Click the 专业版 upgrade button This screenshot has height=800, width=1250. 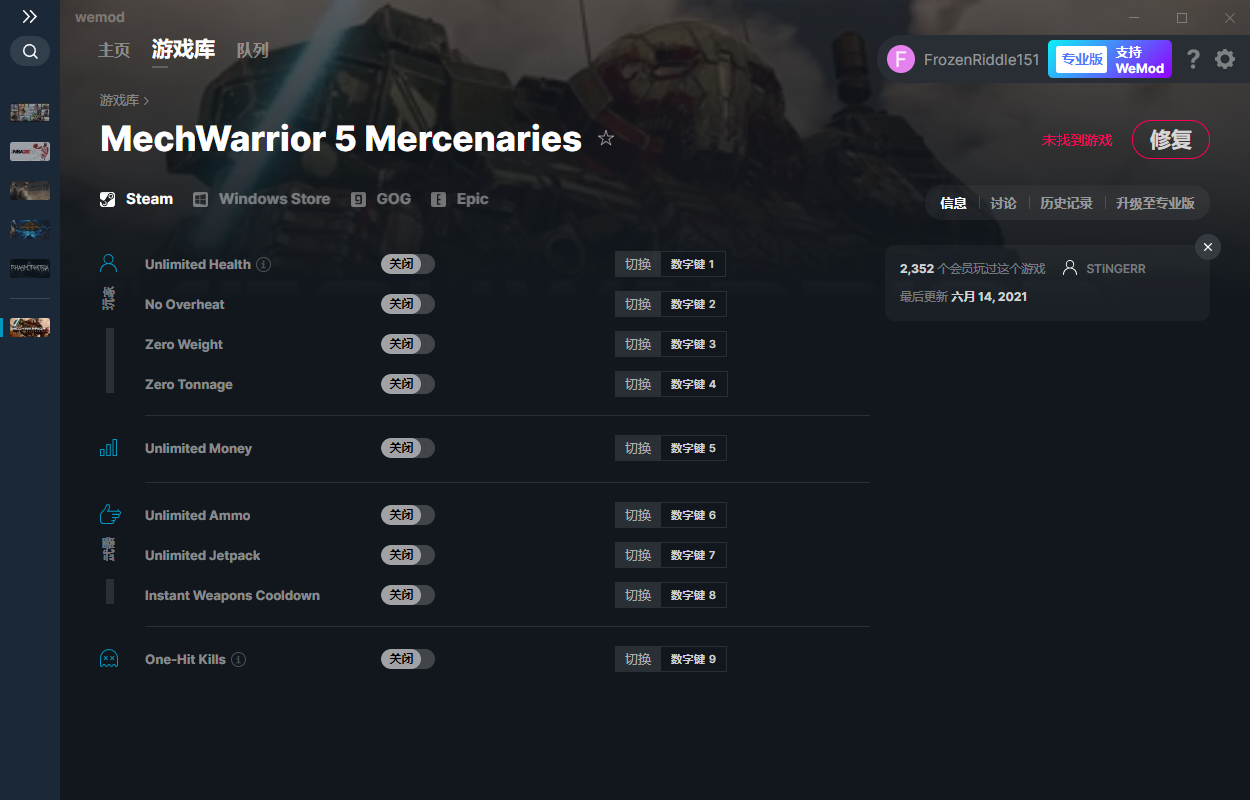click(1082, 59)
